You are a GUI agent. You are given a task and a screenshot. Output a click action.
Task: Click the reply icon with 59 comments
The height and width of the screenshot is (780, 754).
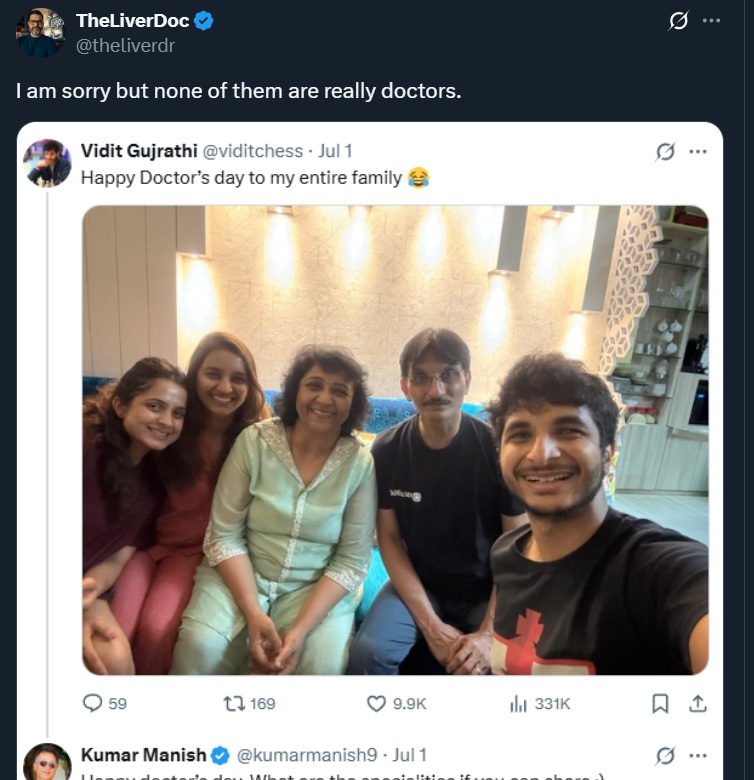pyautogui.click(x=93, y=703)
